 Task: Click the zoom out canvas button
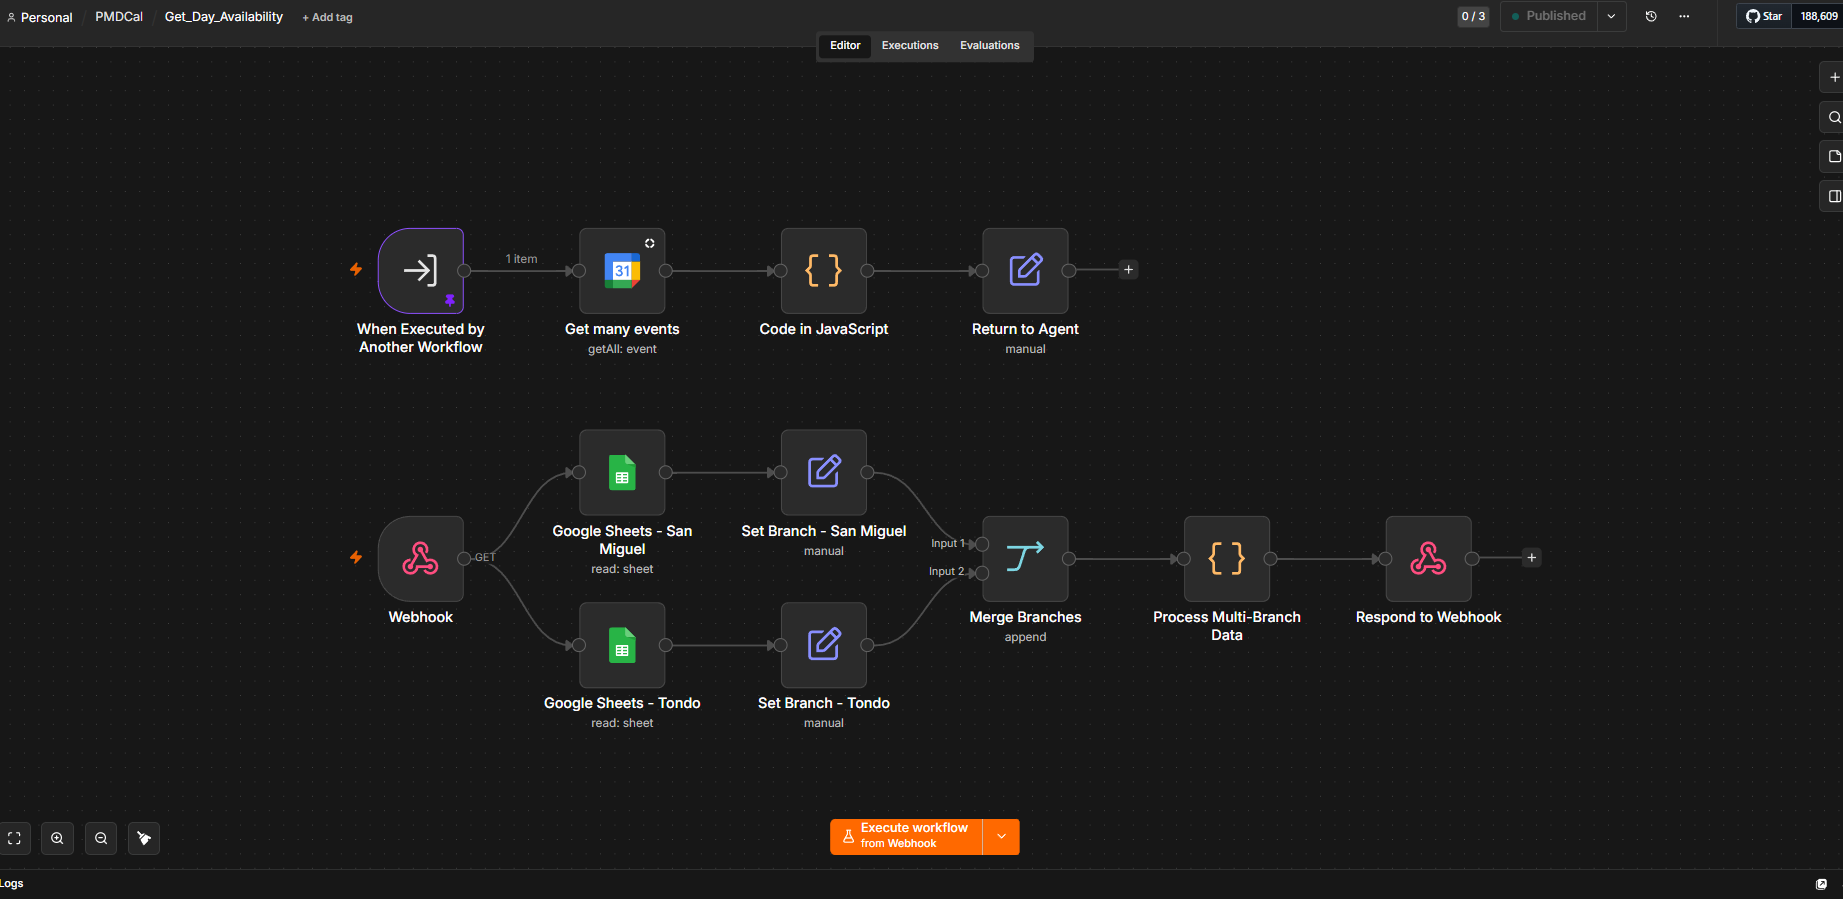(x=101, y=838)
